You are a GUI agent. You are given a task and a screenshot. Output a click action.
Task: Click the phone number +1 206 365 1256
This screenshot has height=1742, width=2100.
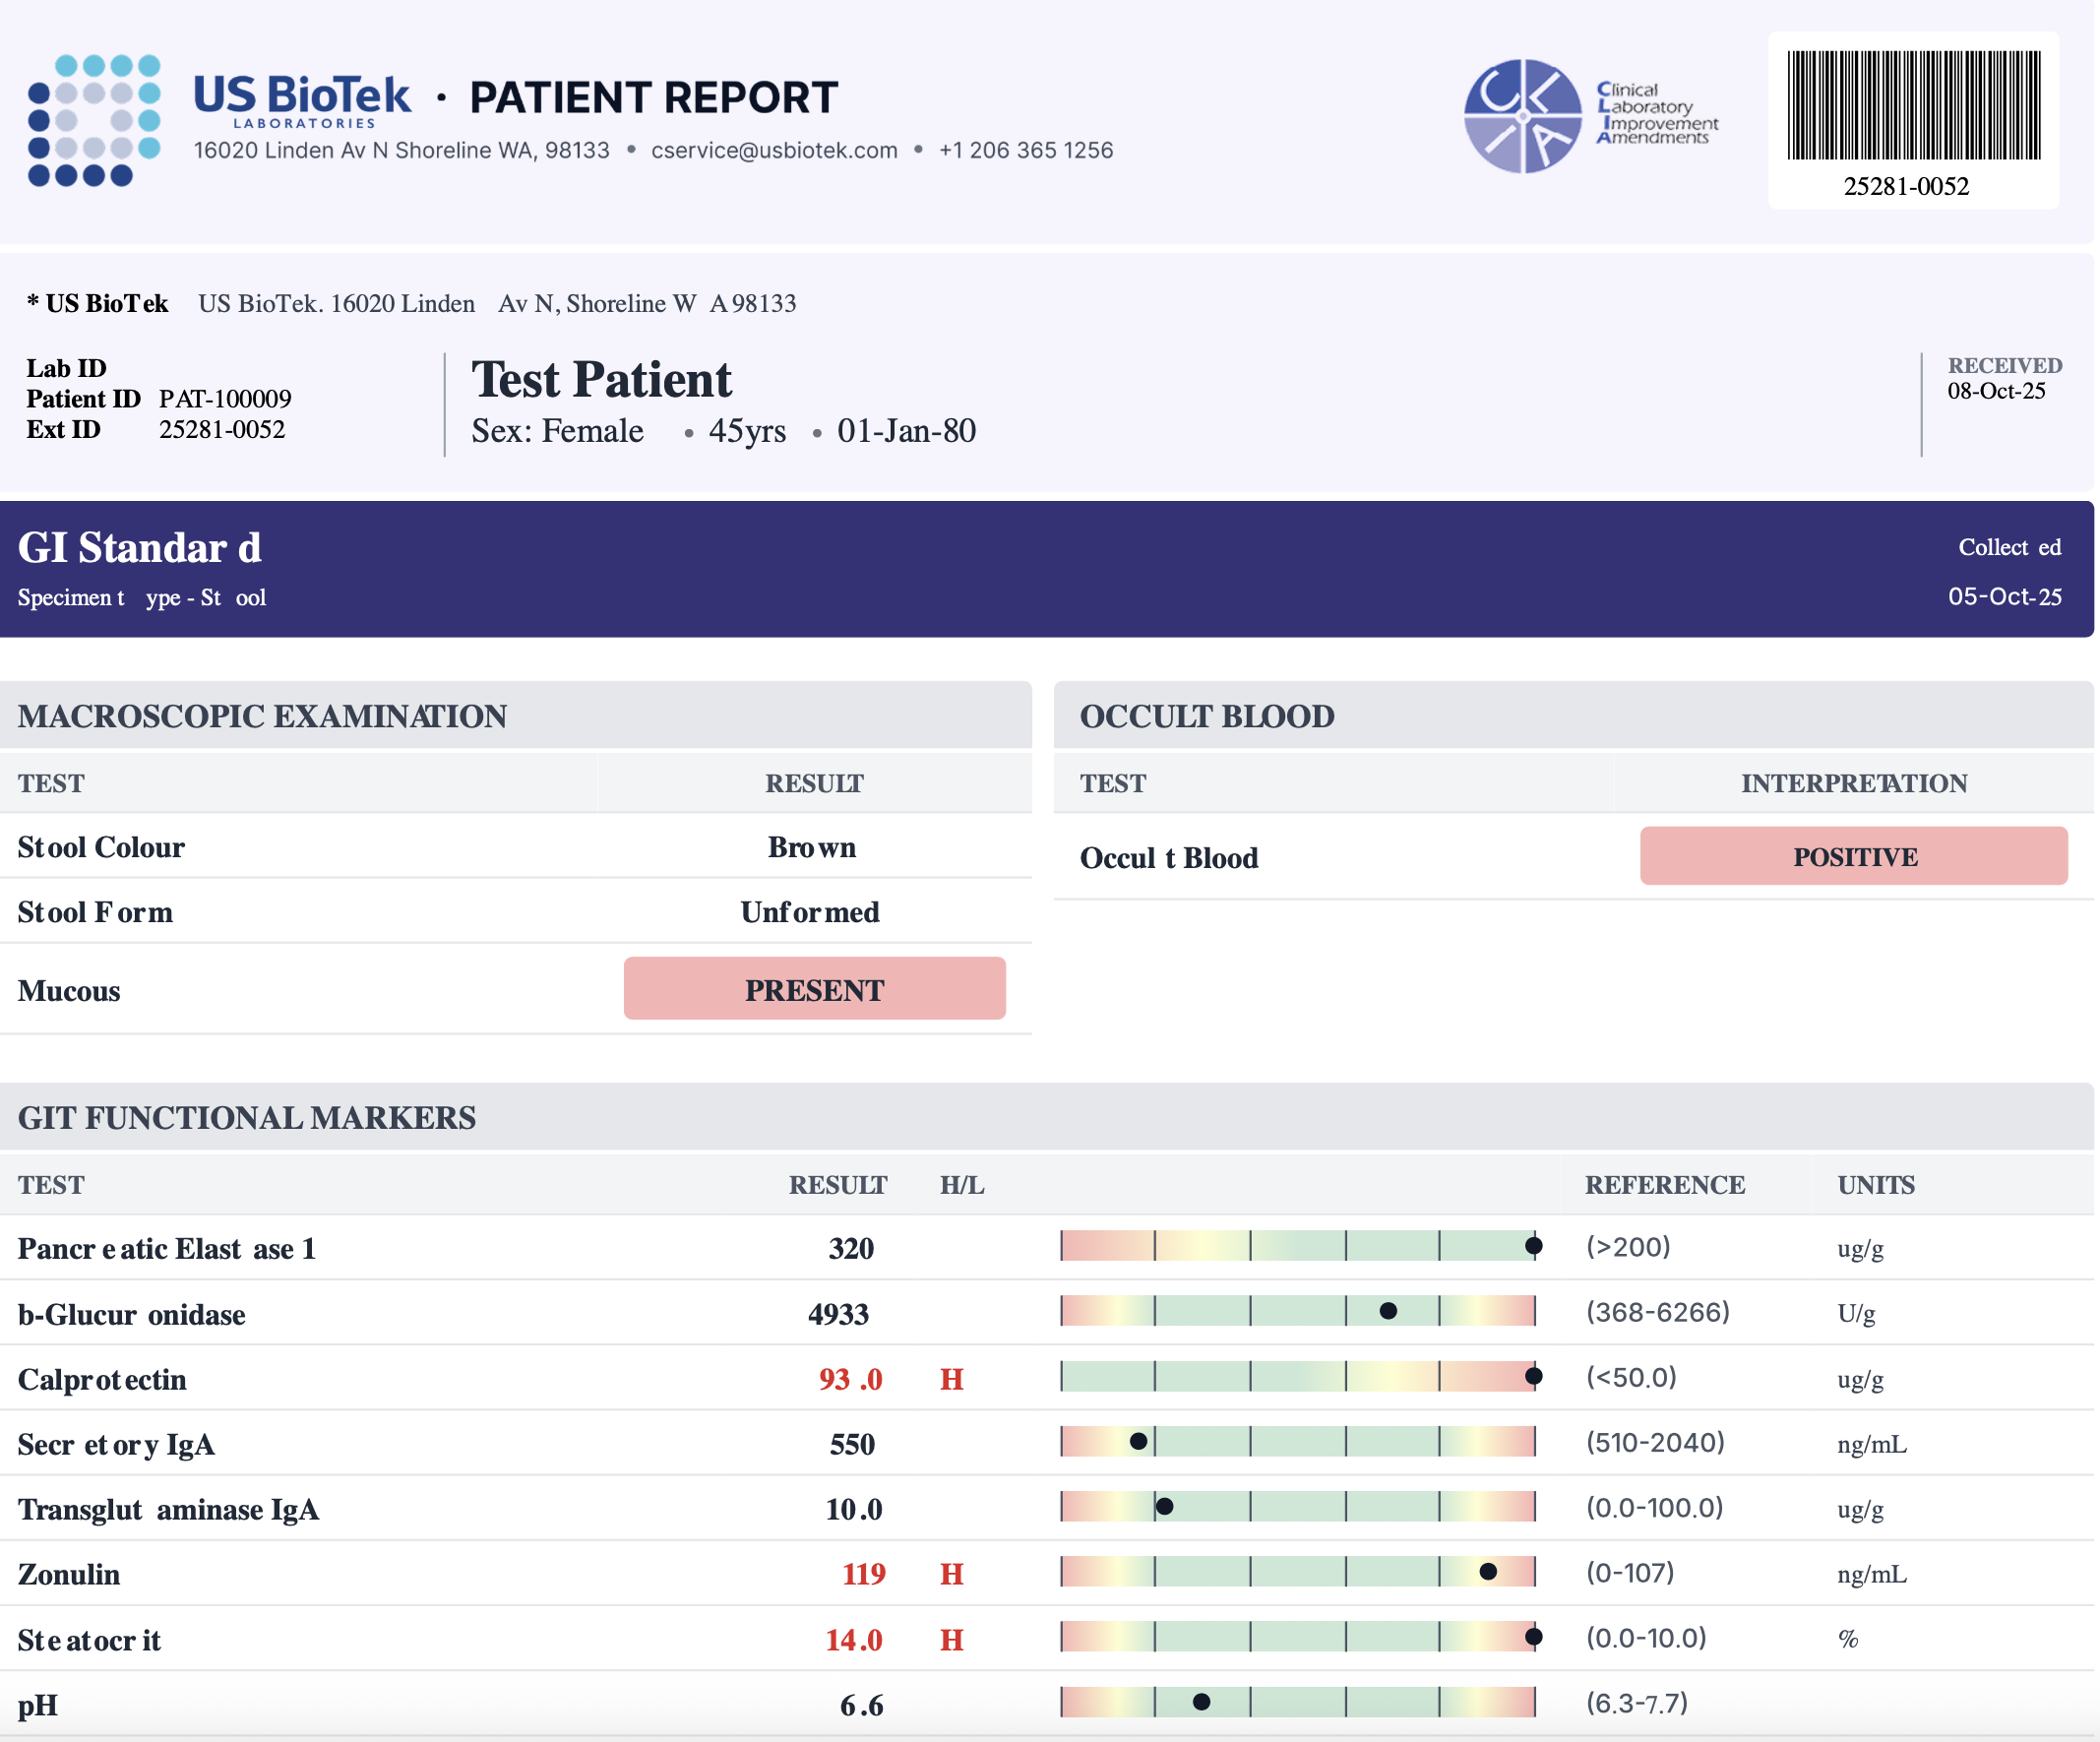(x=1025, y=150)
